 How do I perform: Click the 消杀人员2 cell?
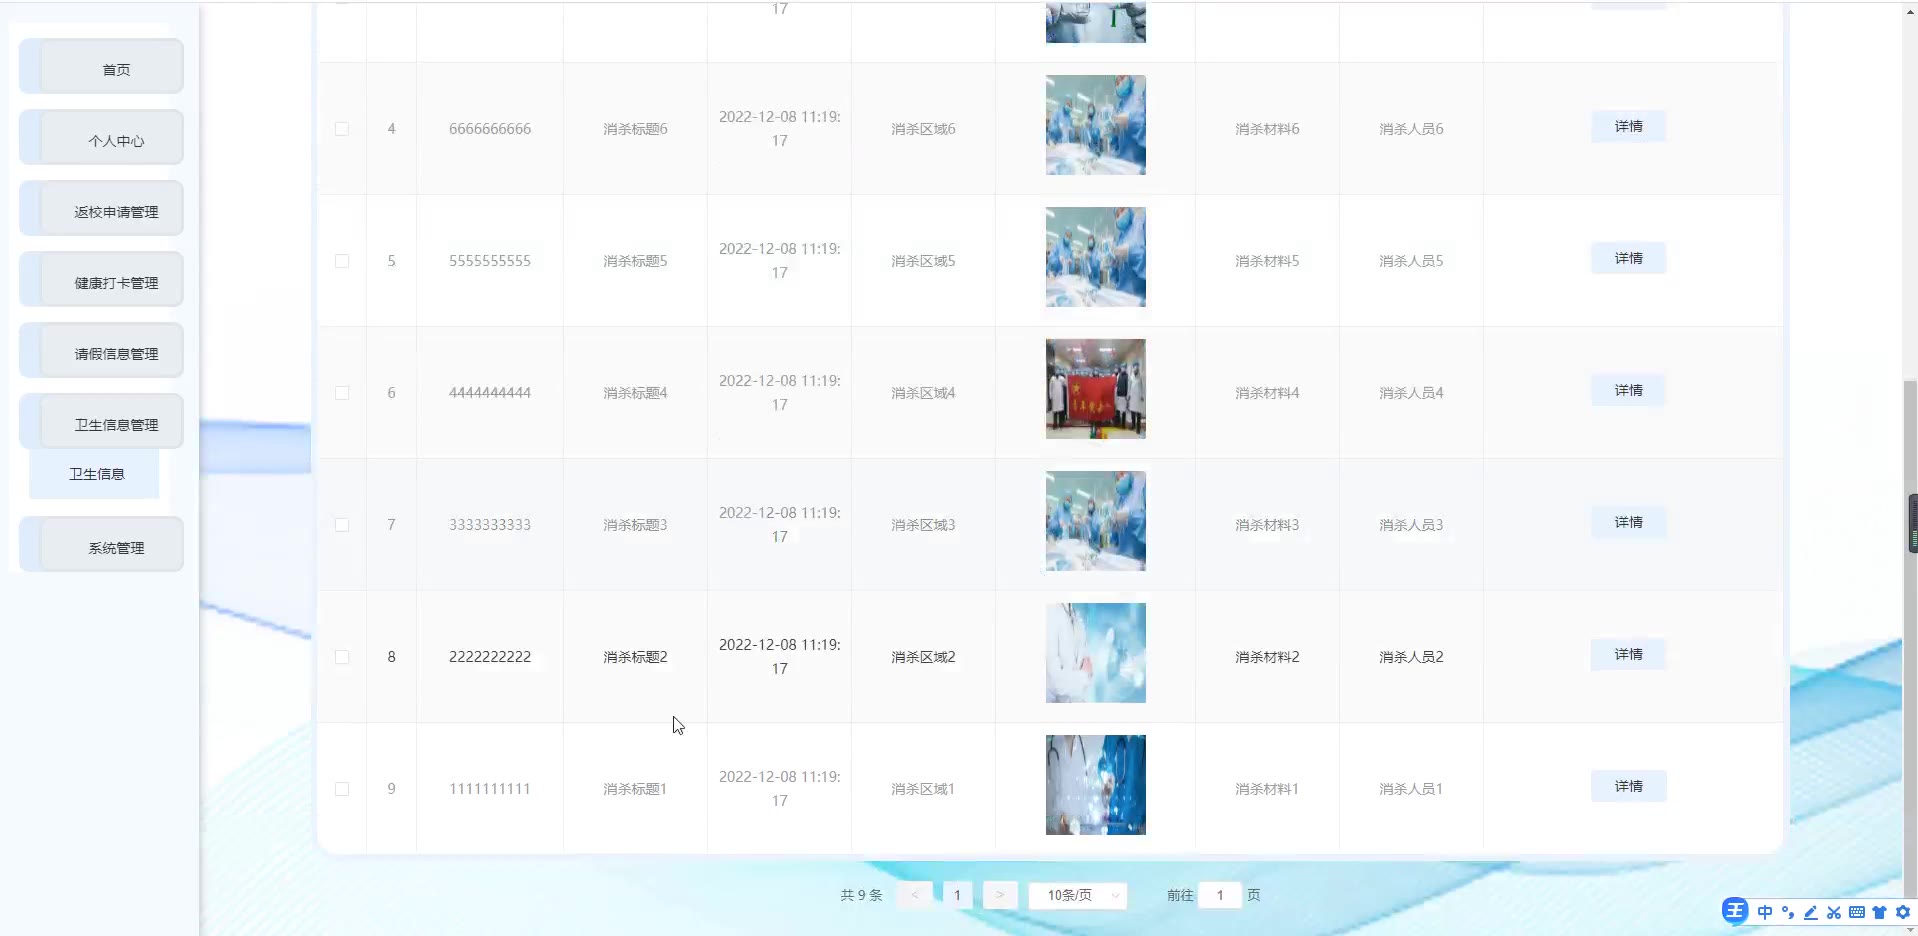coord(1411,657)
